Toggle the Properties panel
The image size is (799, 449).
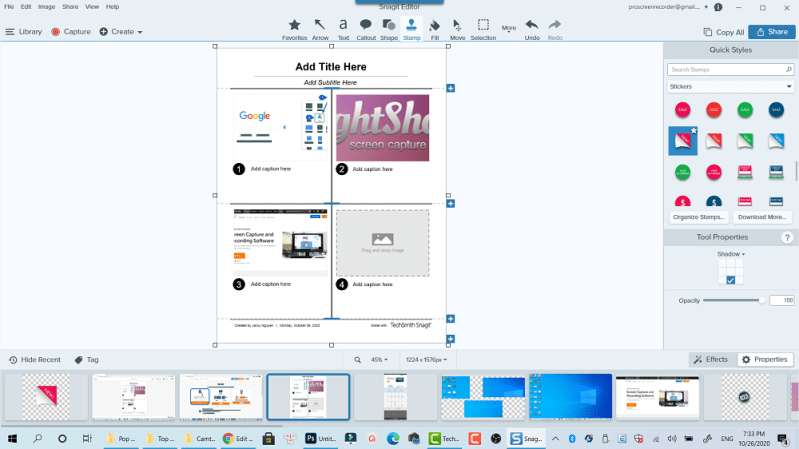[765, 359]
